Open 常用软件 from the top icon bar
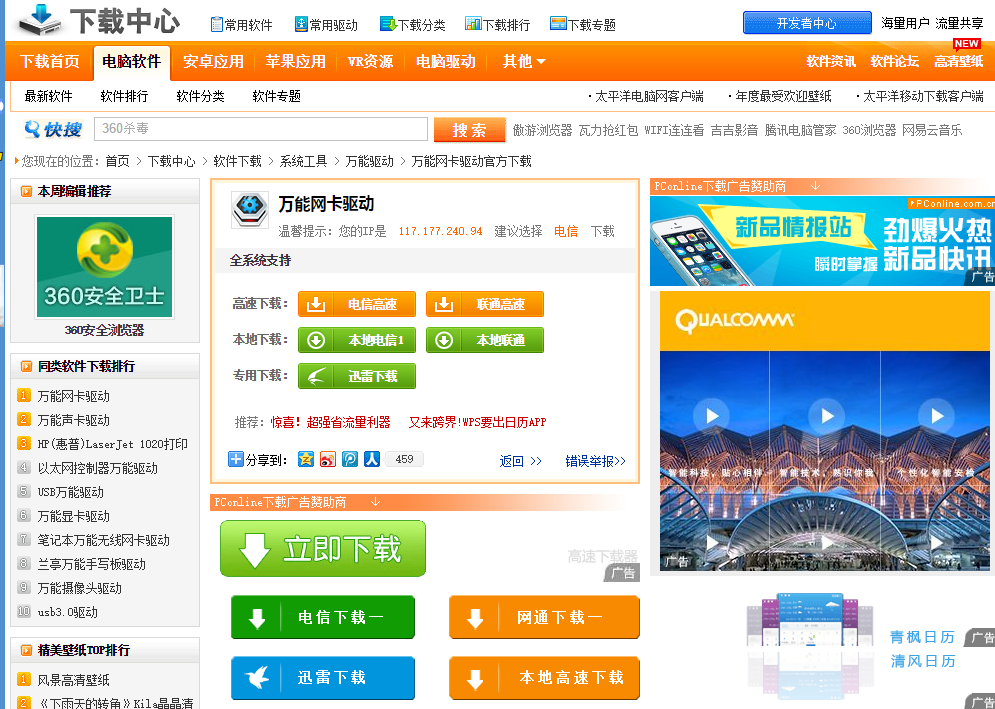Screen dimensions: 995x709 point(242,25)
